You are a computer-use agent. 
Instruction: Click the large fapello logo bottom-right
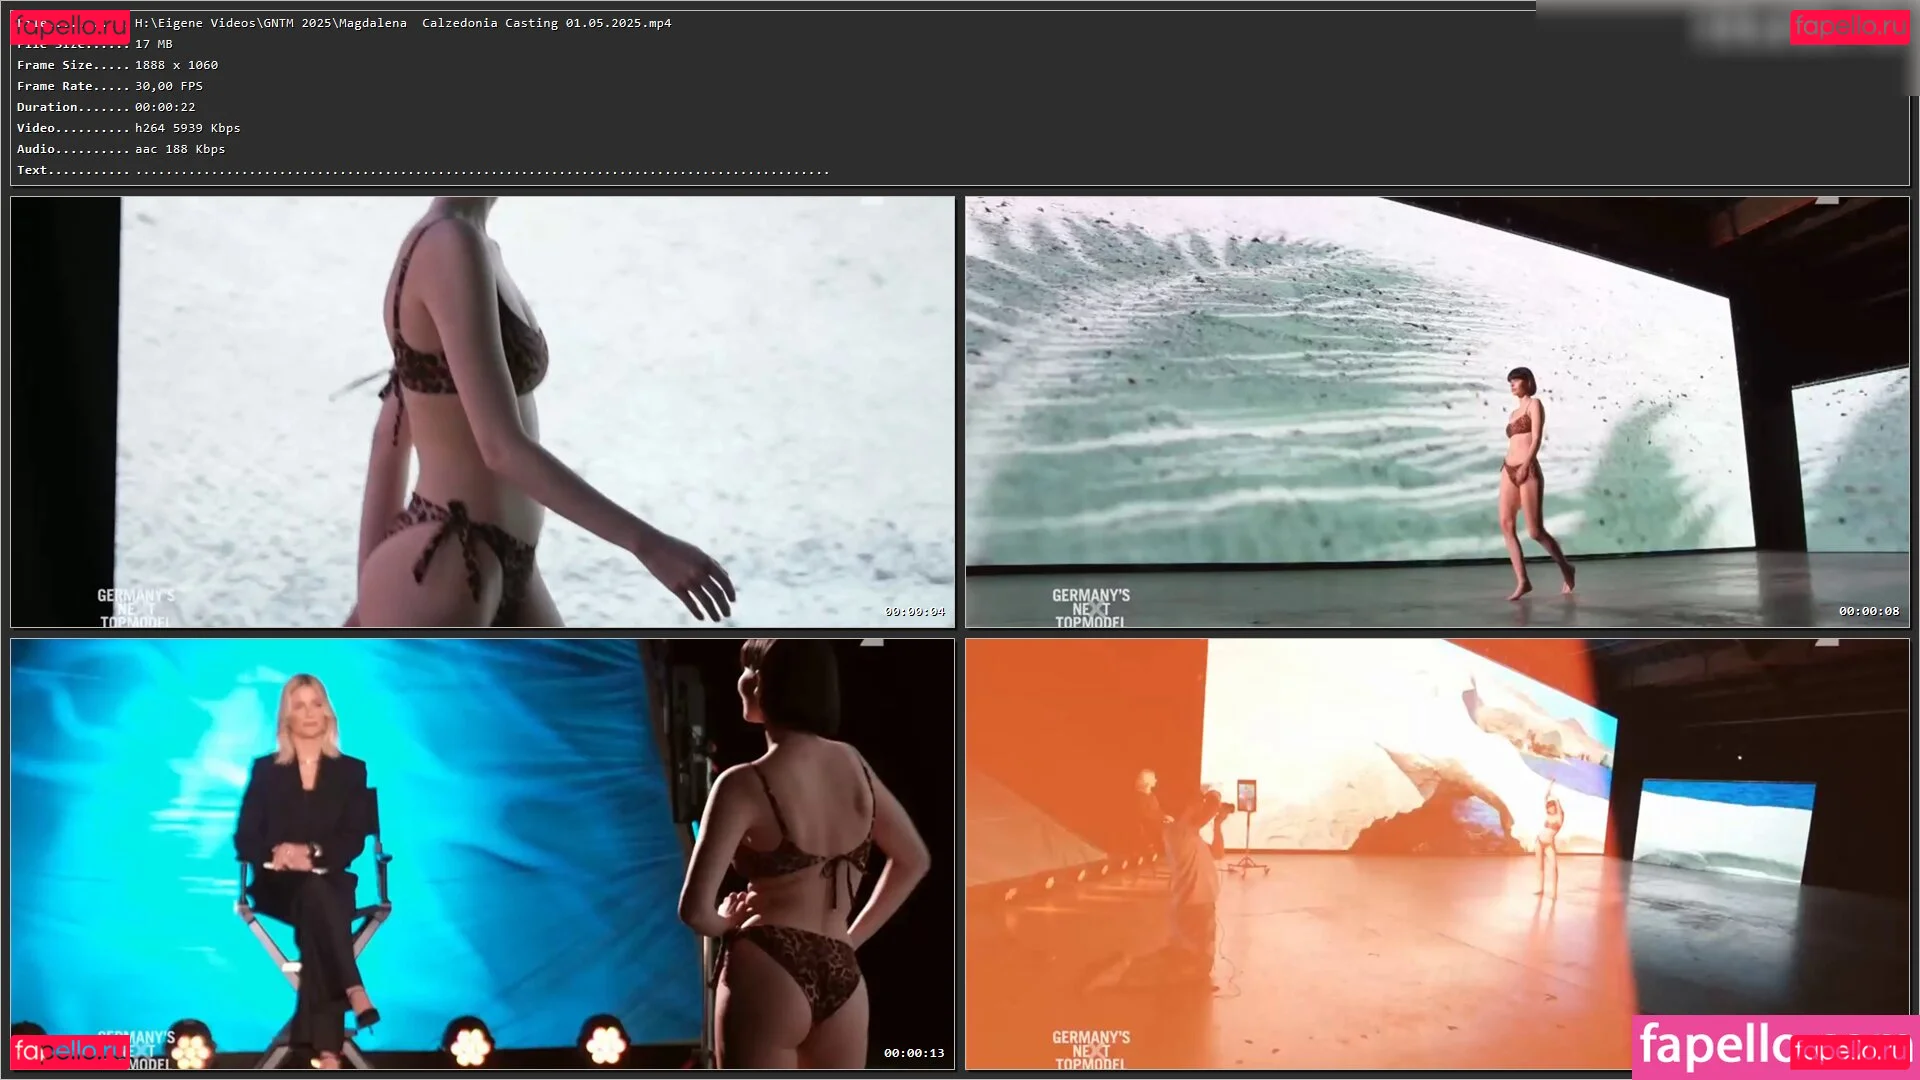(x=1710, y=1046)
